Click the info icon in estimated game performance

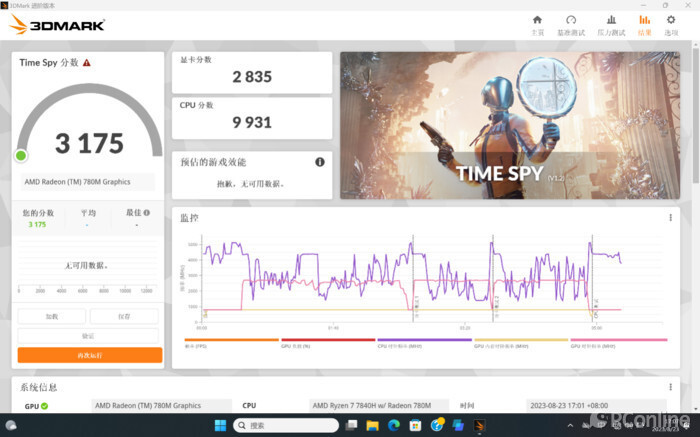(320, 162)
